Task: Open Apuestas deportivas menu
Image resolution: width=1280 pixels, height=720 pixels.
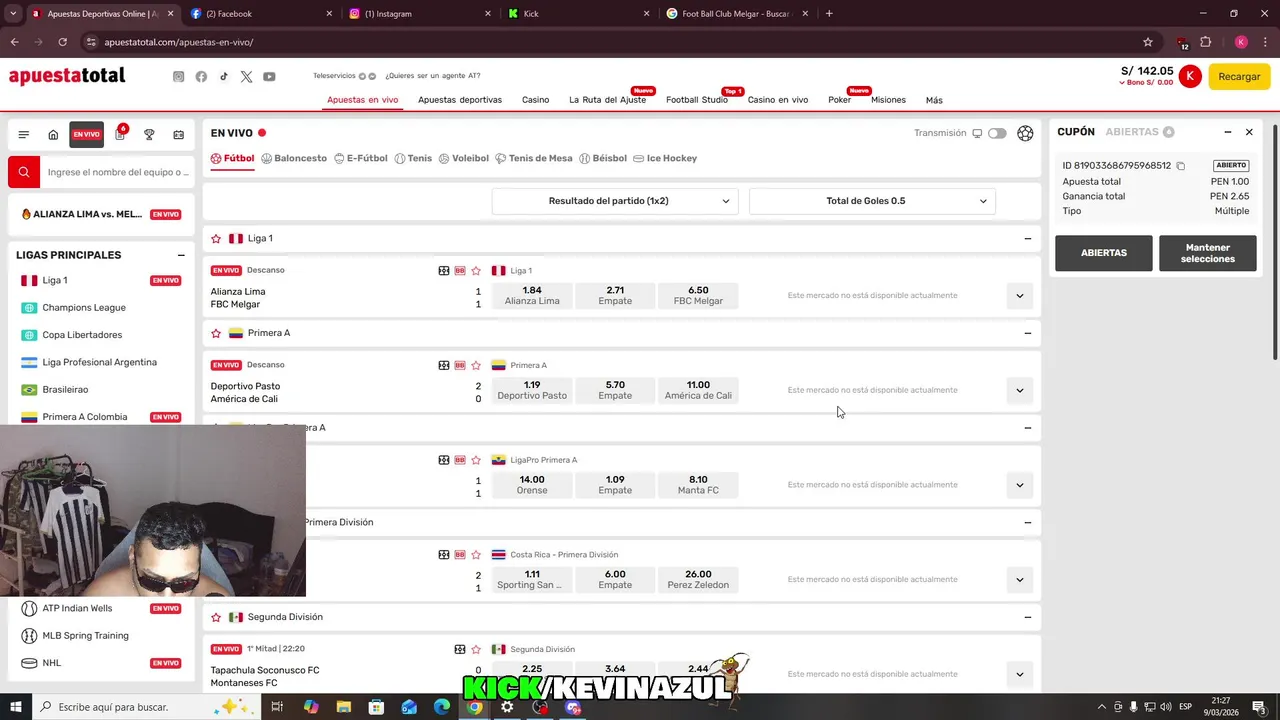Action: [460, 100]
